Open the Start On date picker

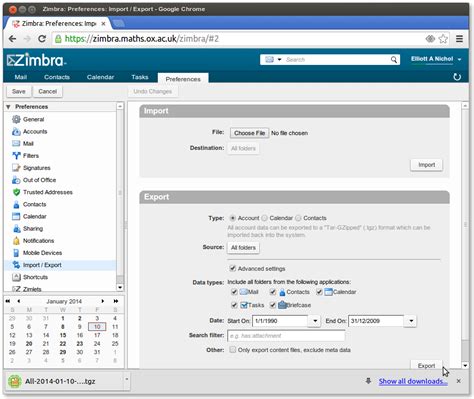315,321
